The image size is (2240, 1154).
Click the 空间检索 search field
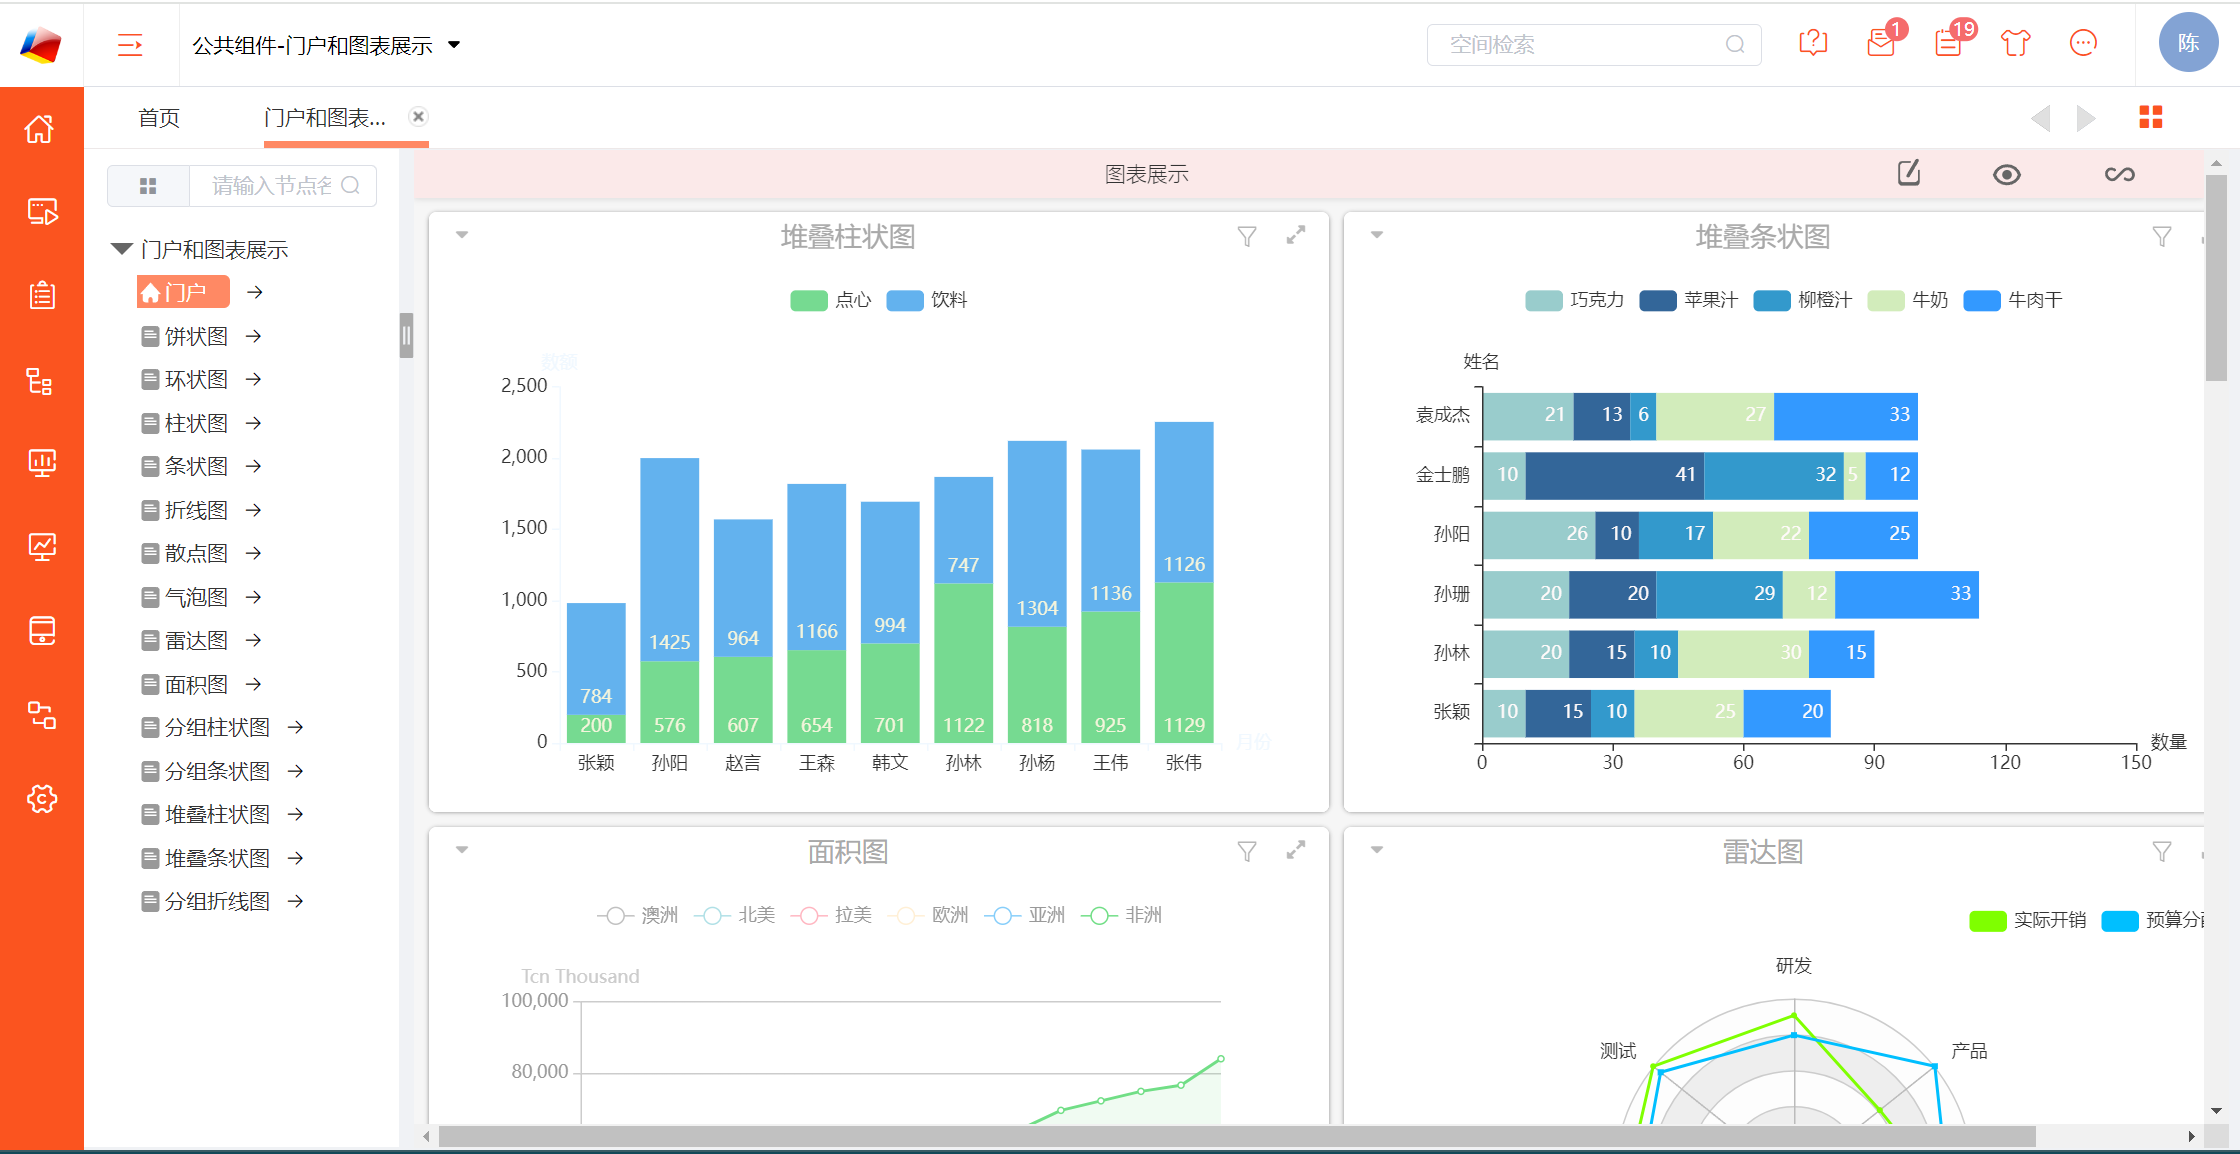[x=1594, y=44]
